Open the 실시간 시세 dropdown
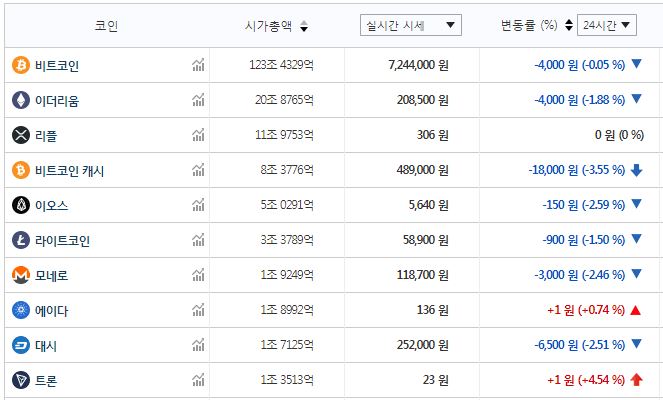663x400 pixels. [x=410, y=25]
